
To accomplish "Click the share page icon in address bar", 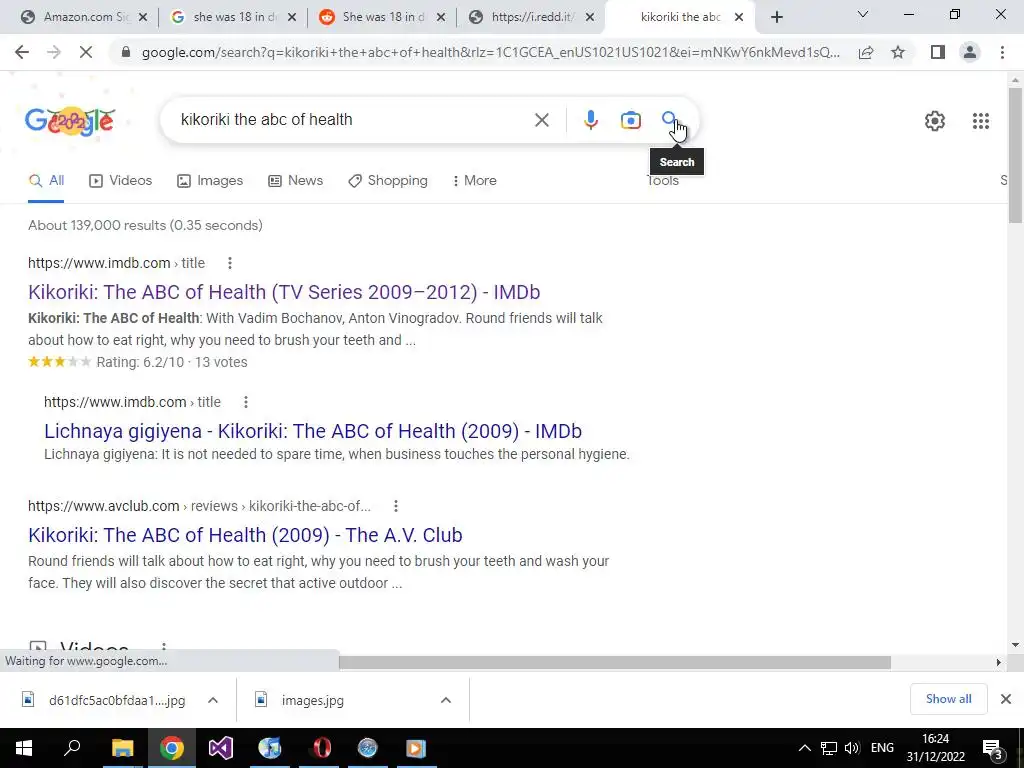I will tap(866, 52).
